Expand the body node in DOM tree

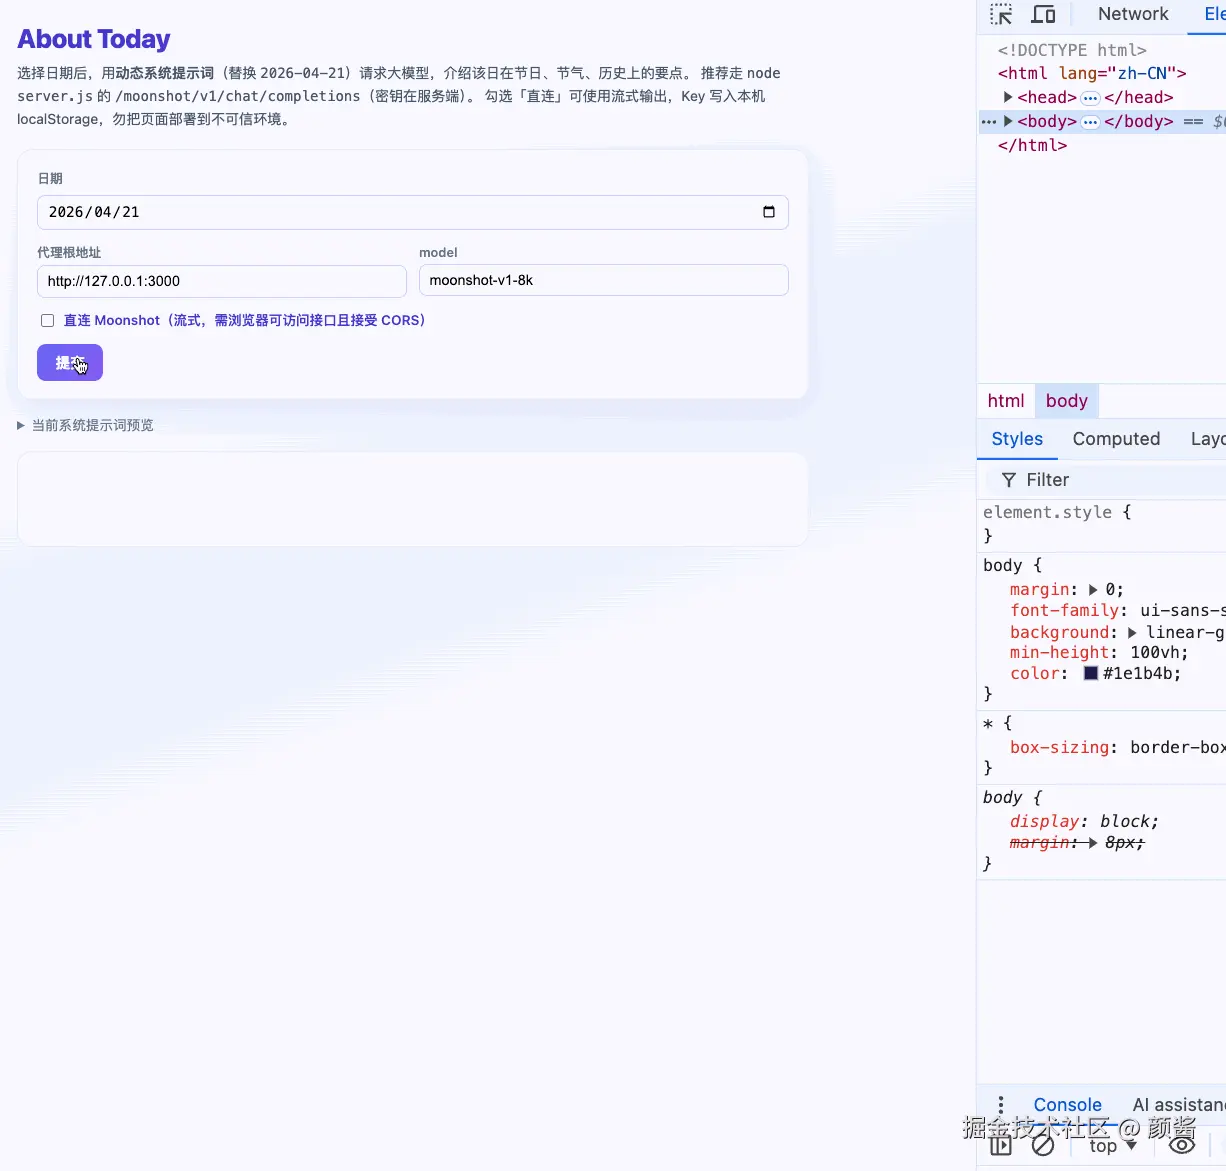[1008, 121]
